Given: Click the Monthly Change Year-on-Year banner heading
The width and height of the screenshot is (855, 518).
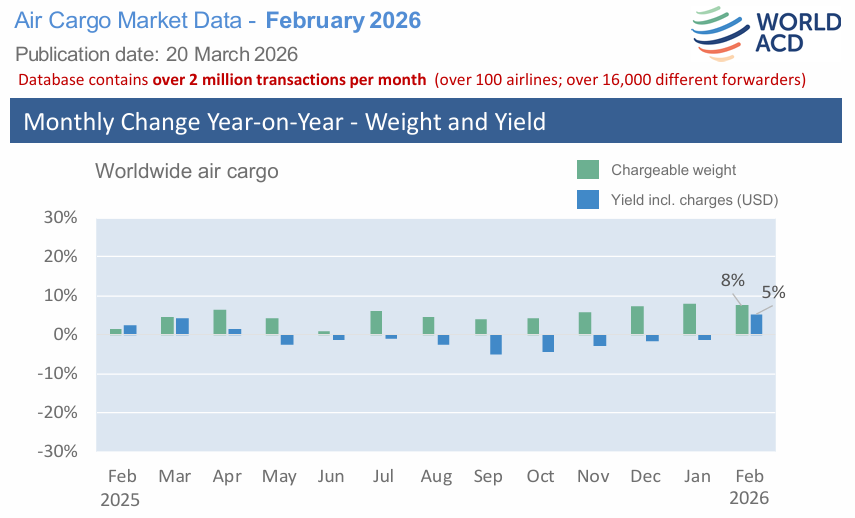Looking at the screenshot, I should (x=284, y=122).
